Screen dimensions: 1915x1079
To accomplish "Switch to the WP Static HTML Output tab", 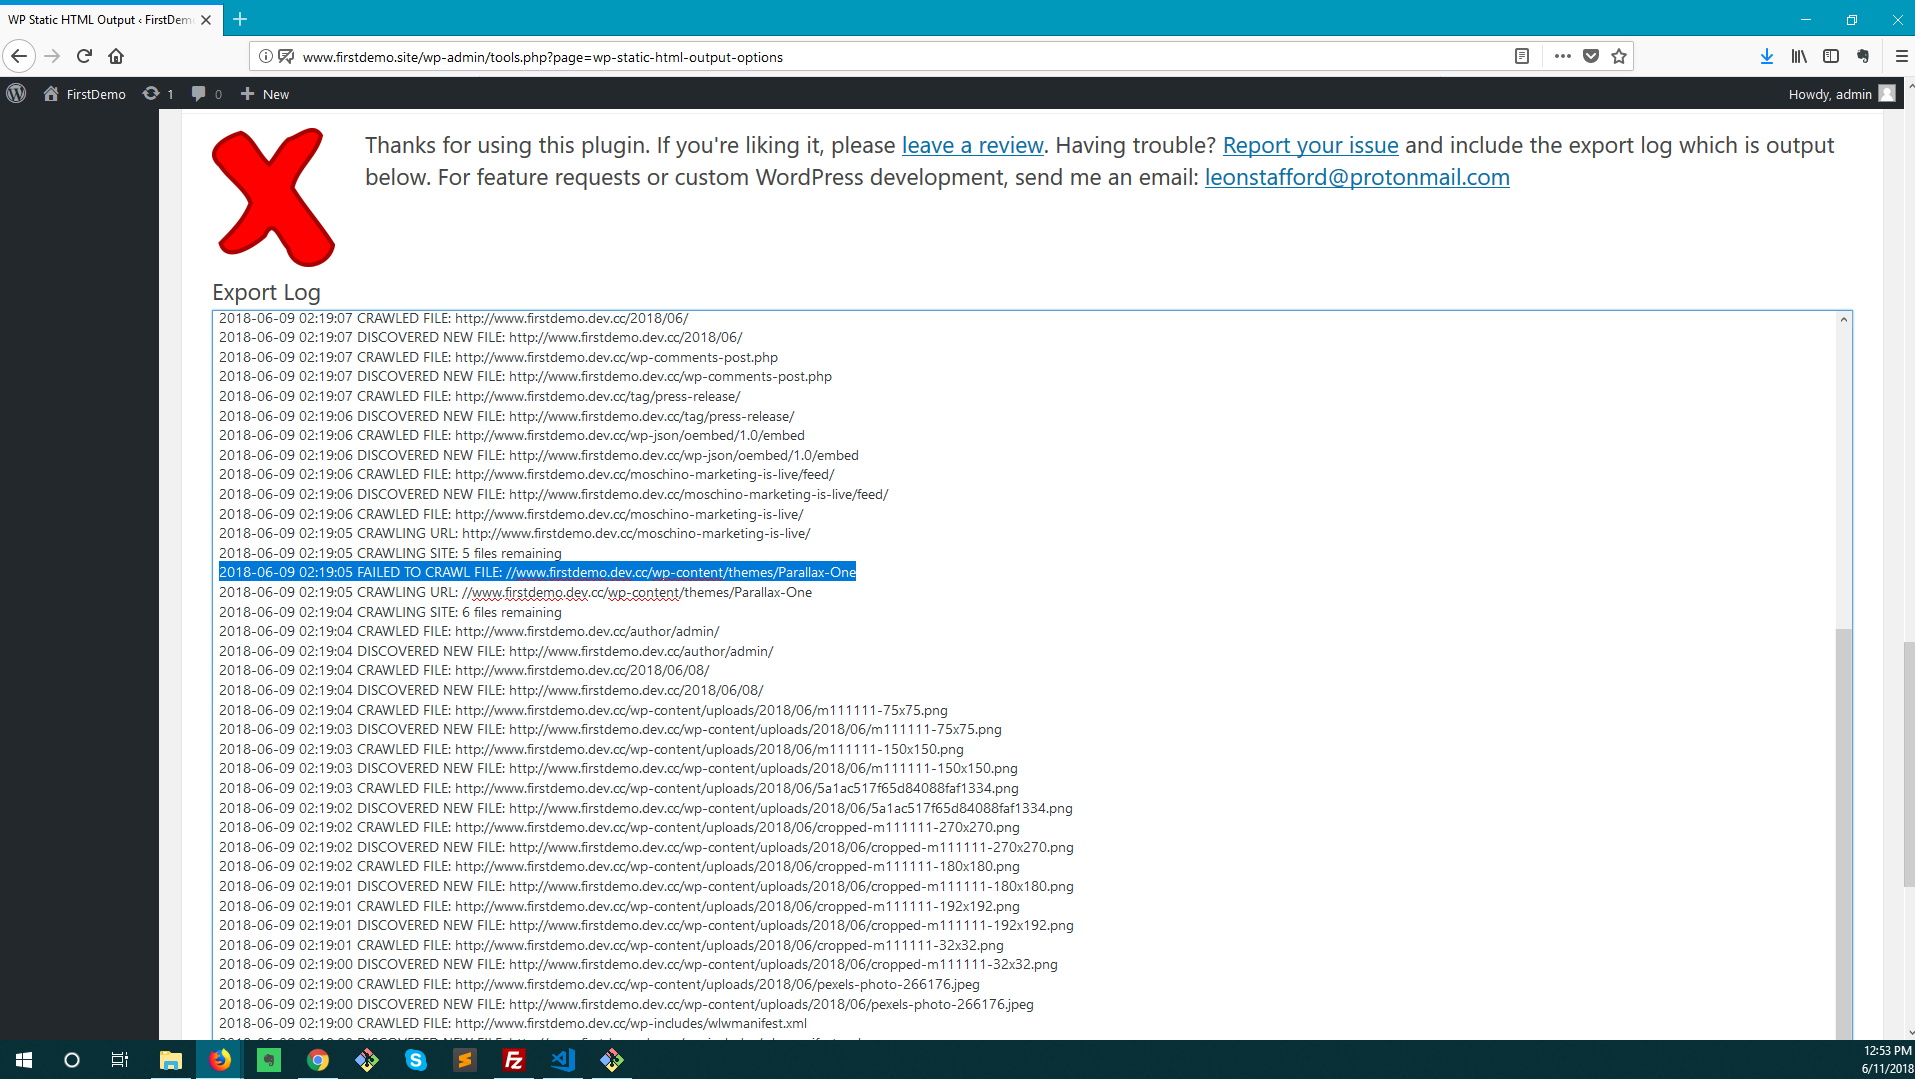I will pyautogui.click(x=100, y=19).
